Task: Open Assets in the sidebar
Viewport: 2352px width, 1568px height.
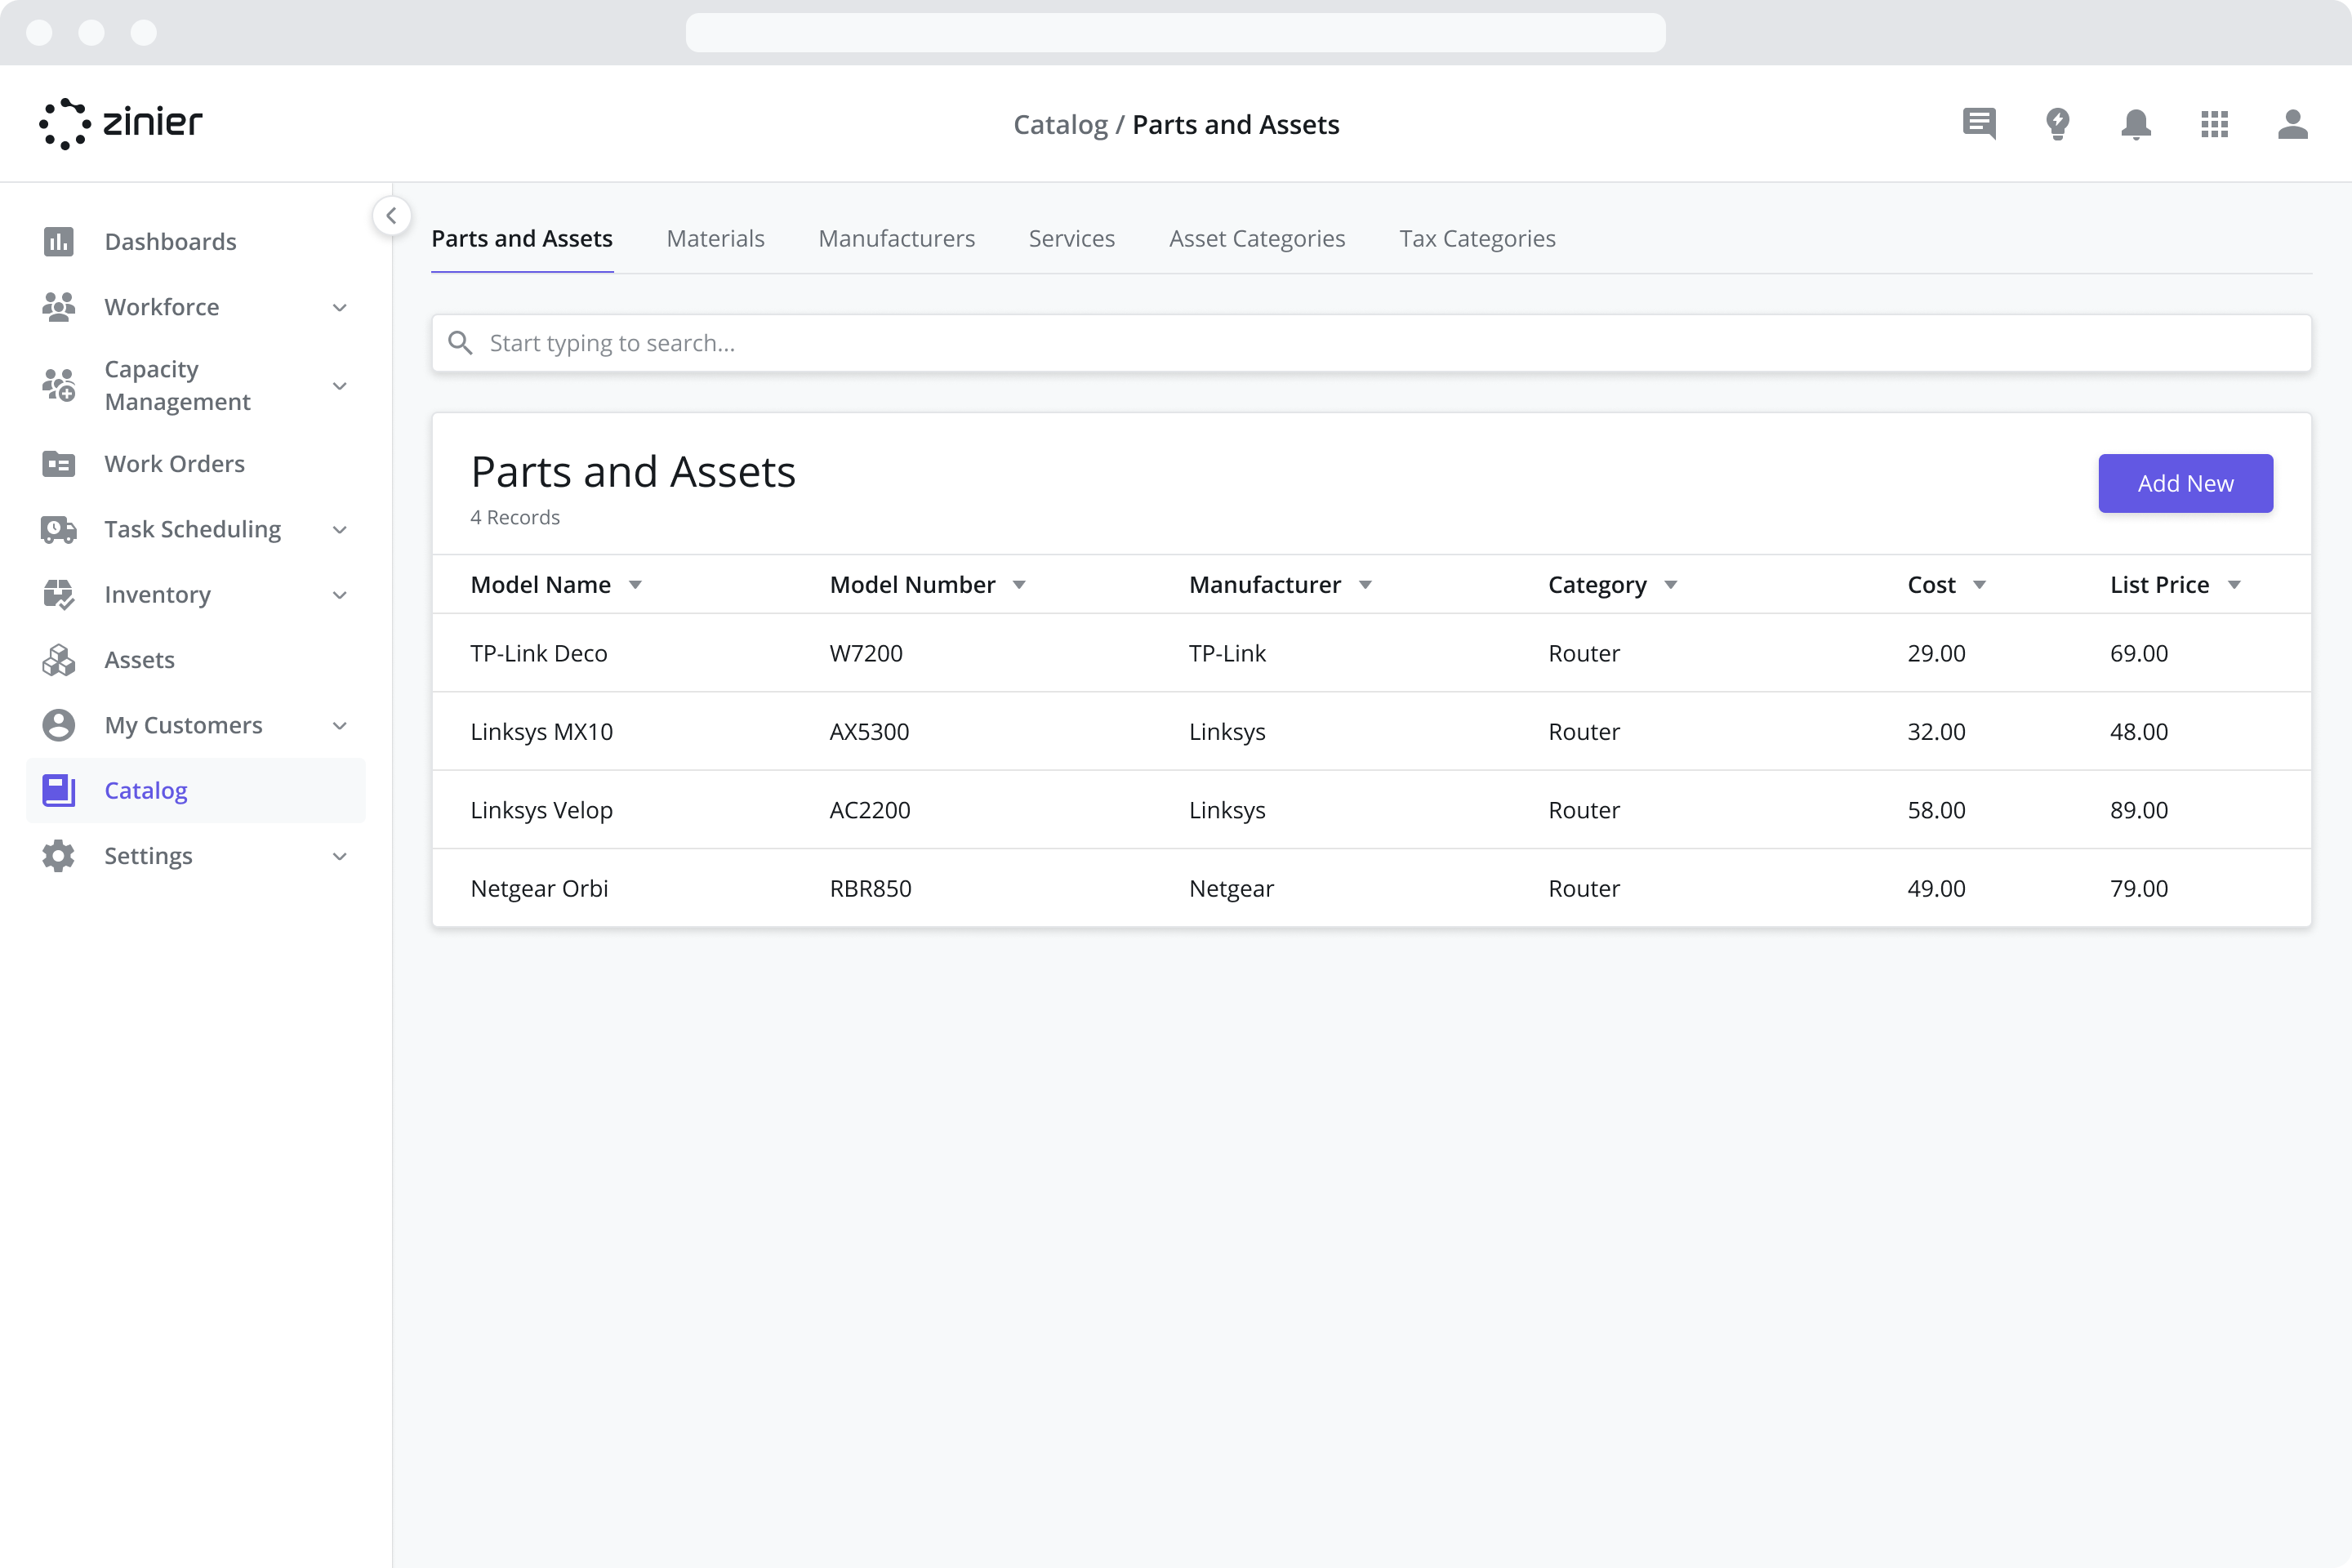Action: (140, 660)
